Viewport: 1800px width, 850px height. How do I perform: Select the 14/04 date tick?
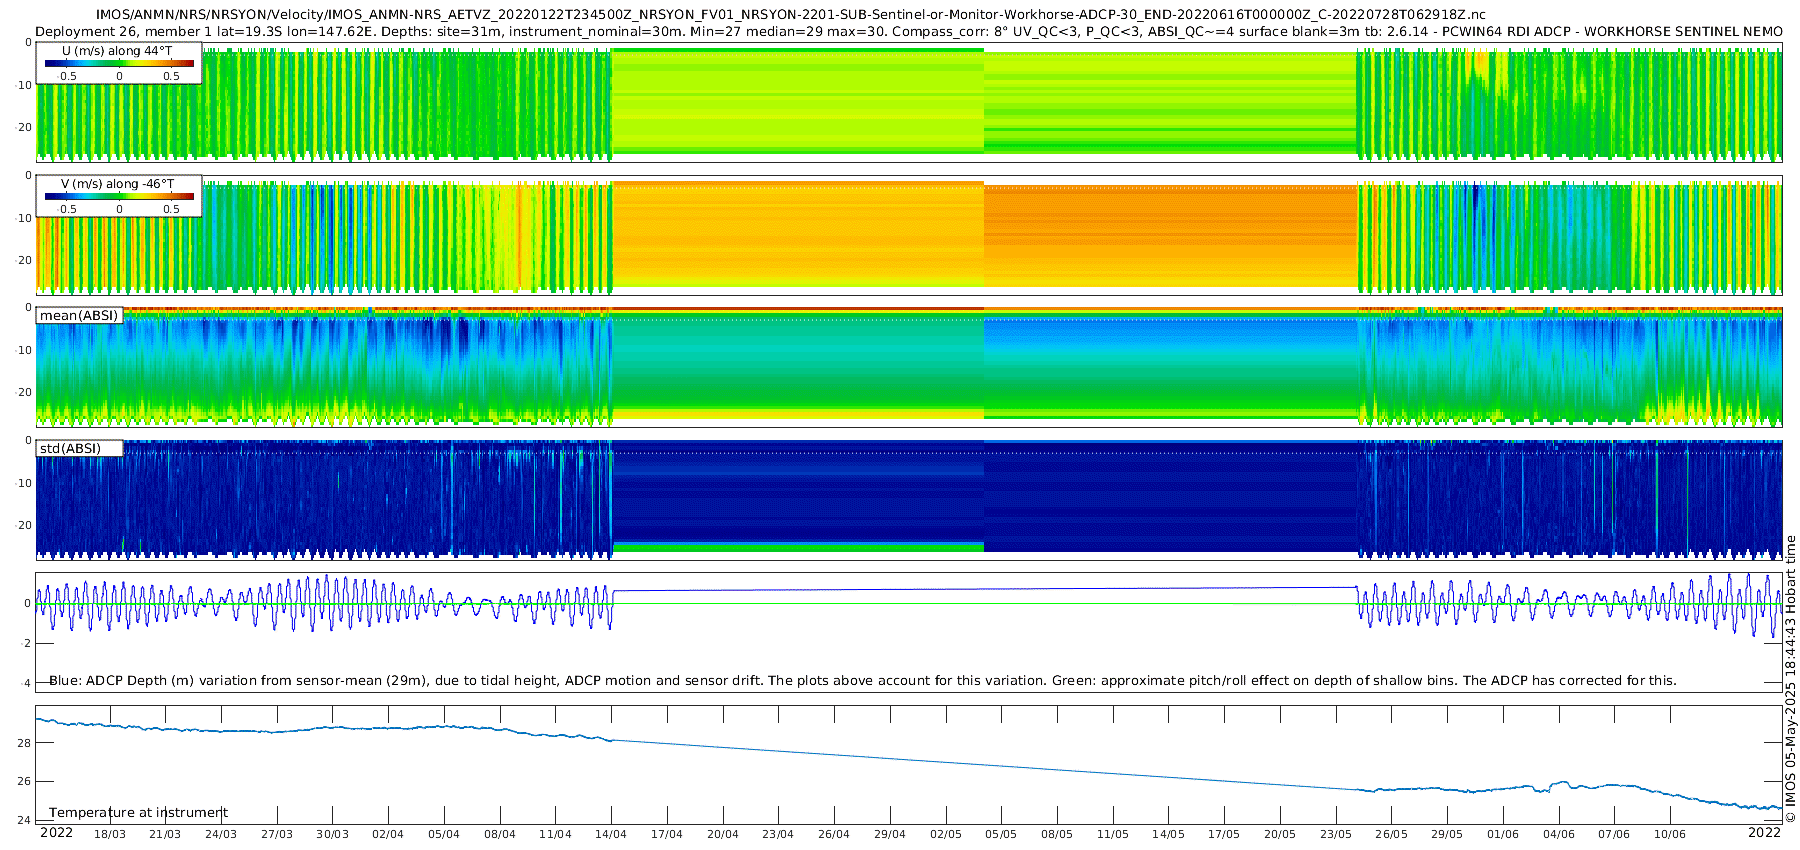611,834
